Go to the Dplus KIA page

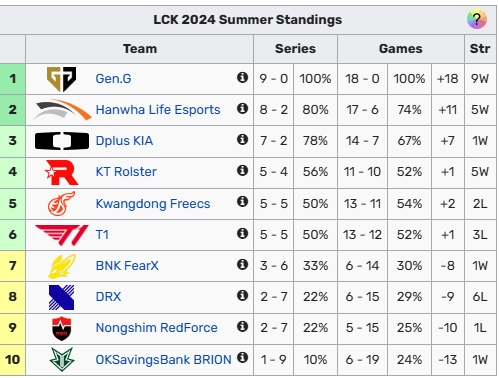coord(124,141)
